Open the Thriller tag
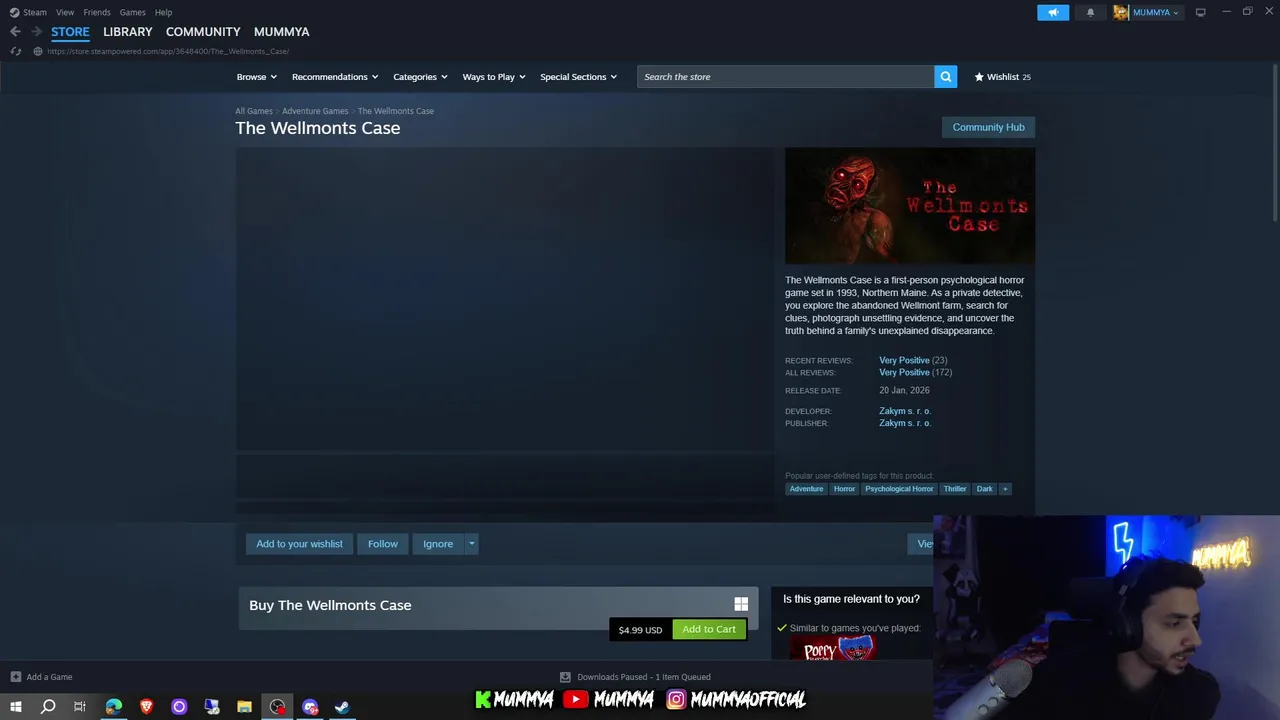 point(955,489)
